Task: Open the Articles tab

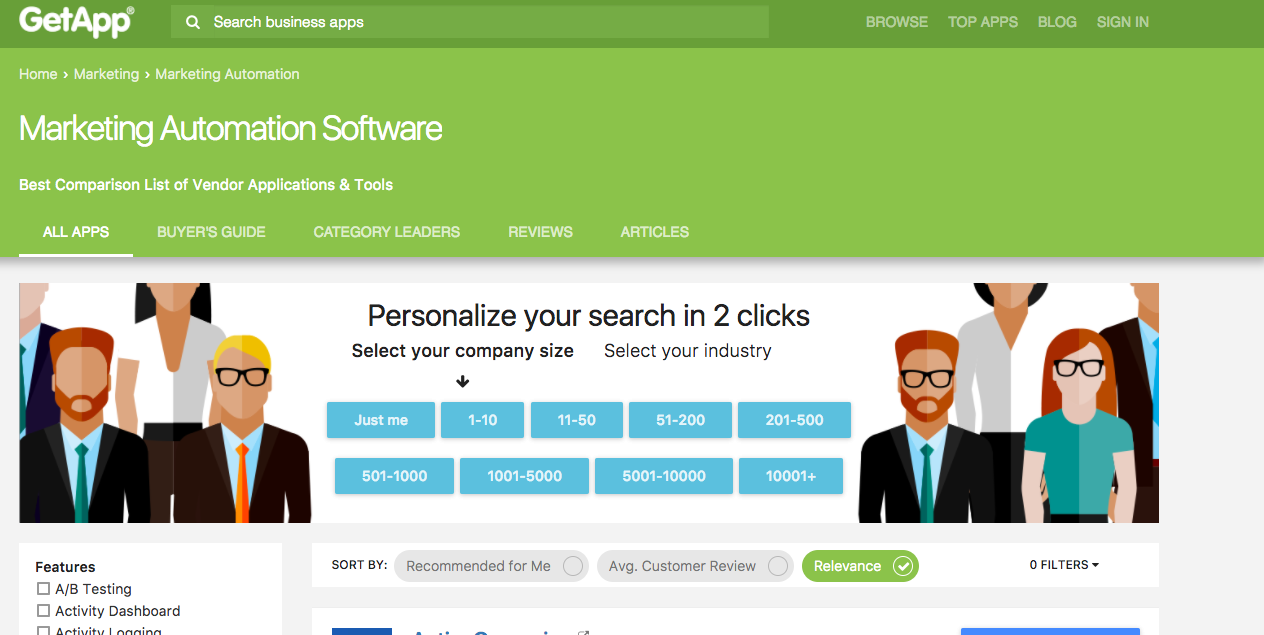Action: pos(655,232)
